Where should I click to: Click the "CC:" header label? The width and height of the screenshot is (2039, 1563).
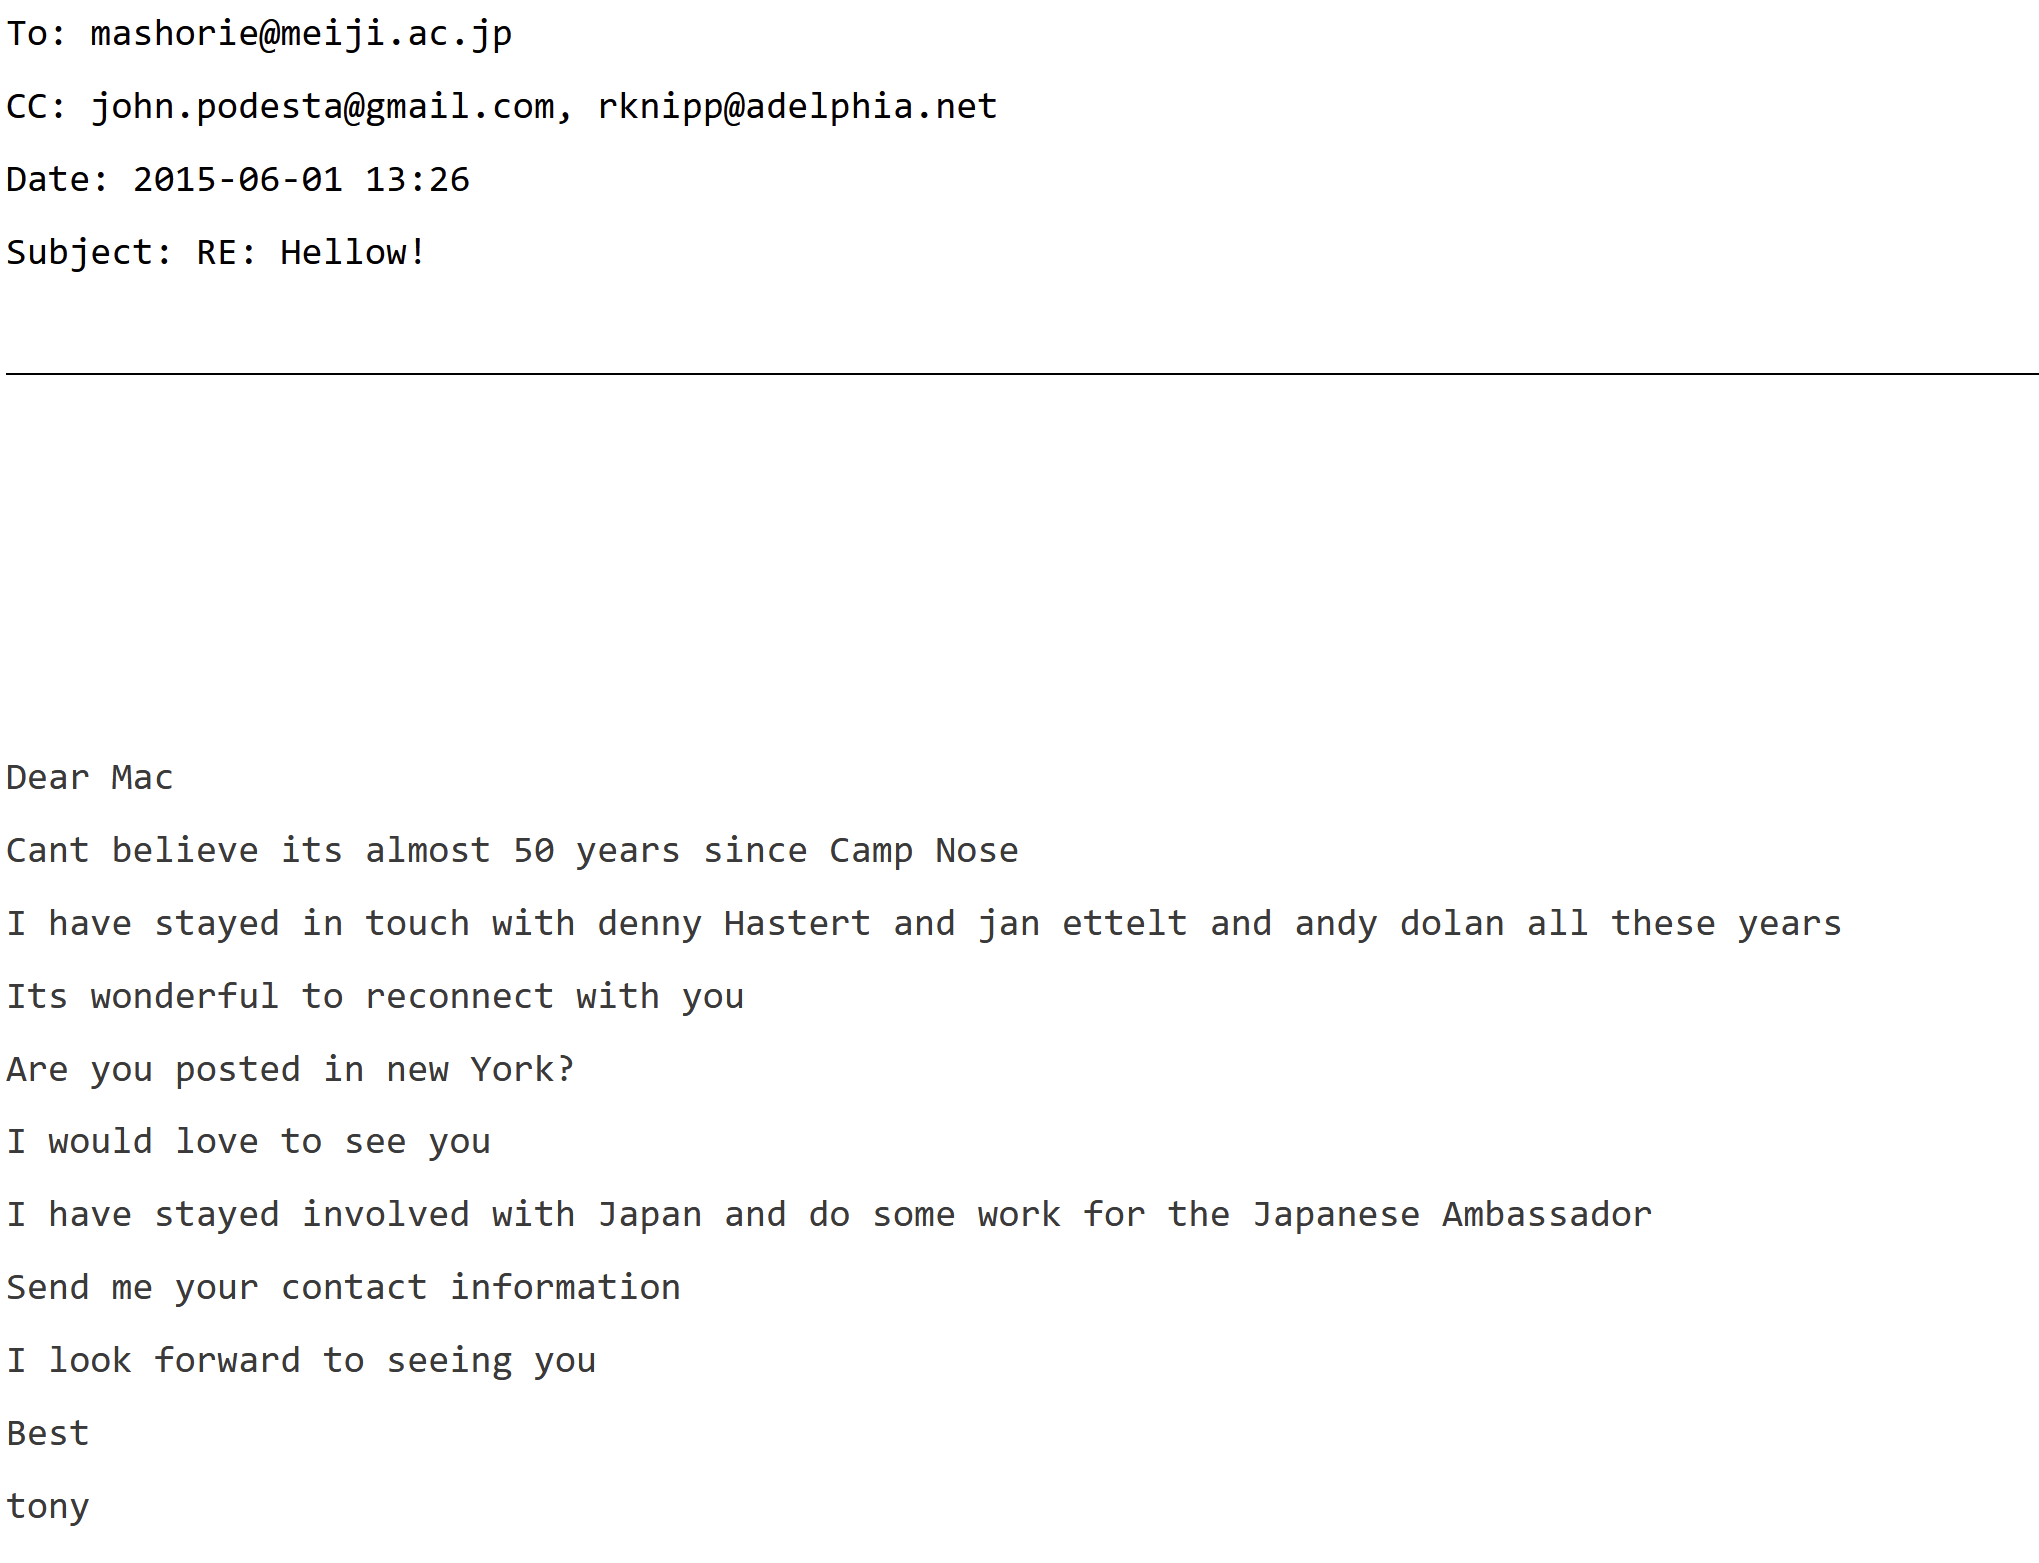36,107
